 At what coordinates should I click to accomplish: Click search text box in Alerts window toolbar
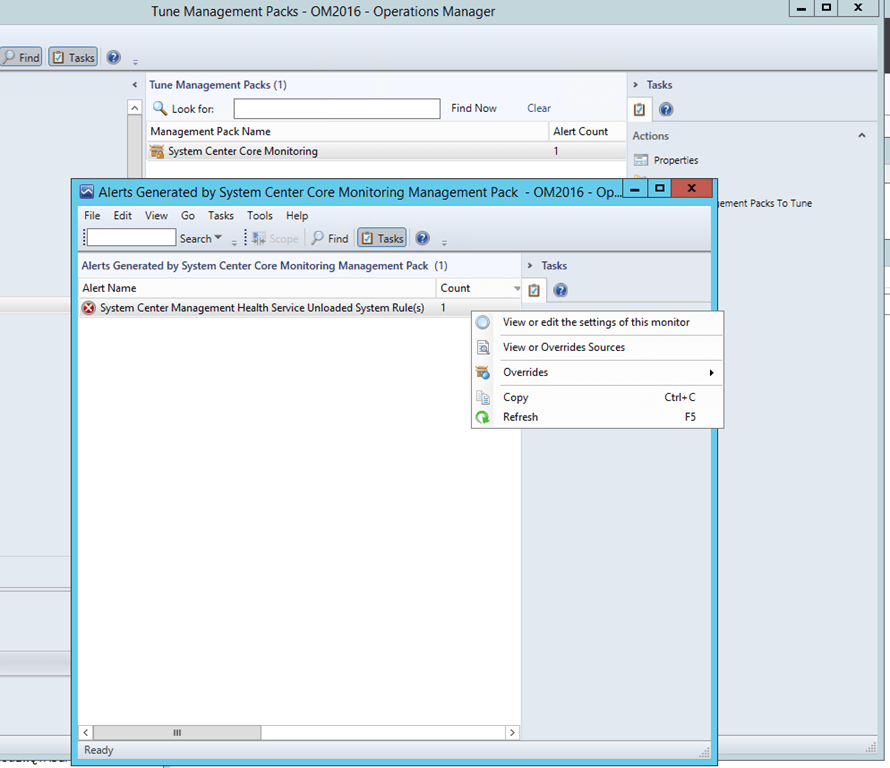(x=132, y=237)
